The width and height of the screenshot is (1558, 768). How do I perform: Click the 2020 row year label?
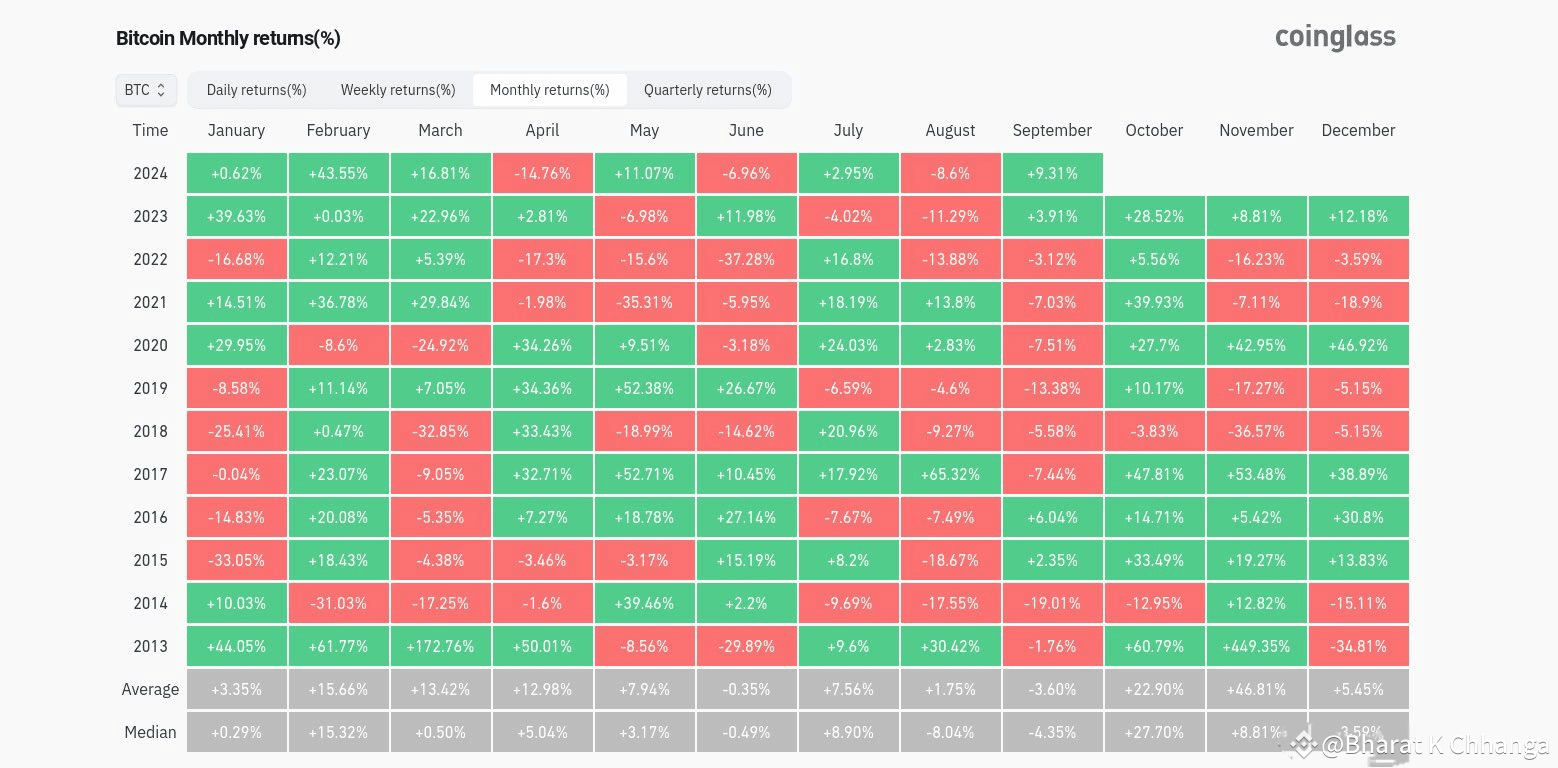coord(150,345)
